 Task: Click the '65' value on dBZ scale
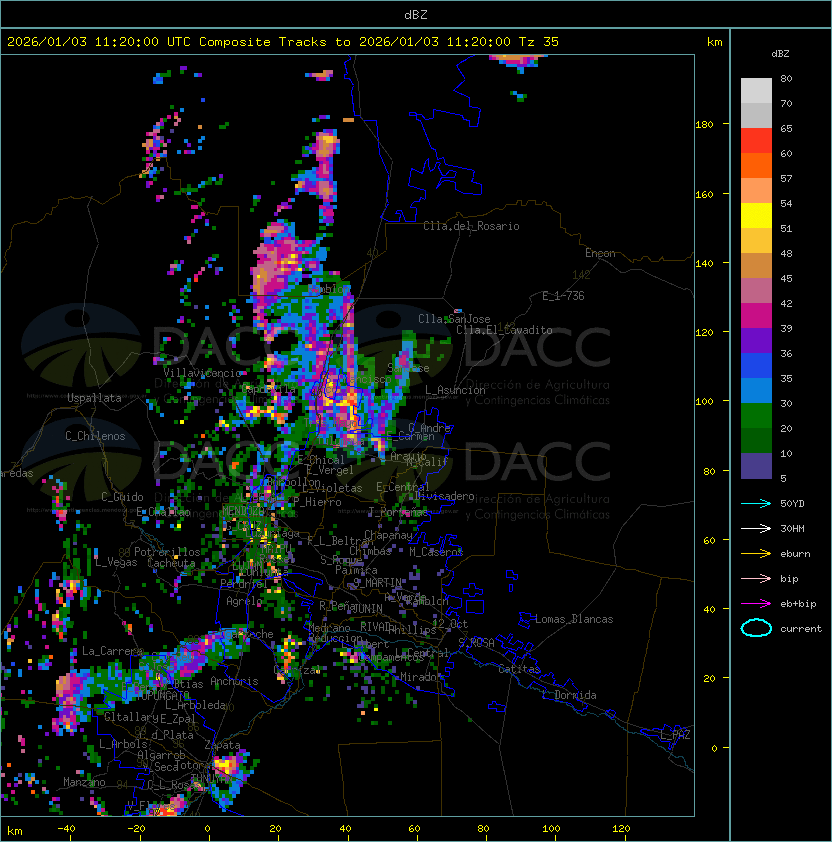786,128
